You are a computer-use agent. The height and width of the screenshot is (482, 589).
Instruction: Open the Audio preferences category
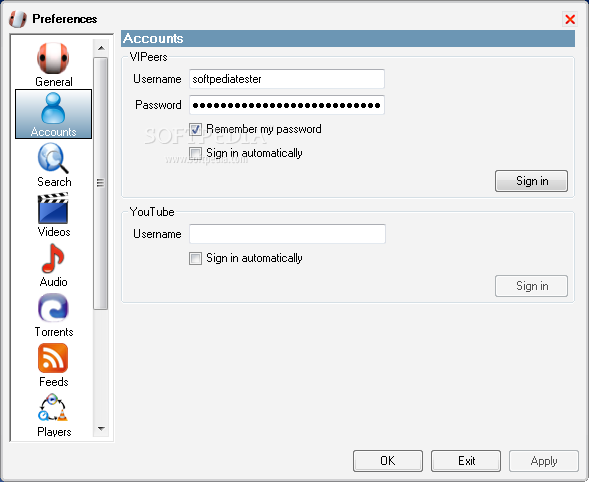coord(53,265)
